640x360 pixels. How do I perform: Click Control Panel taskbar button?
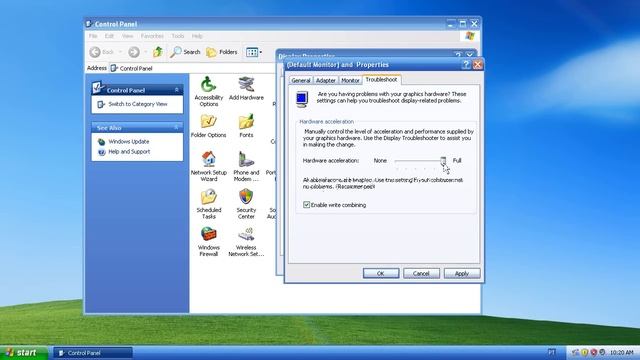(x=93, y=353)
